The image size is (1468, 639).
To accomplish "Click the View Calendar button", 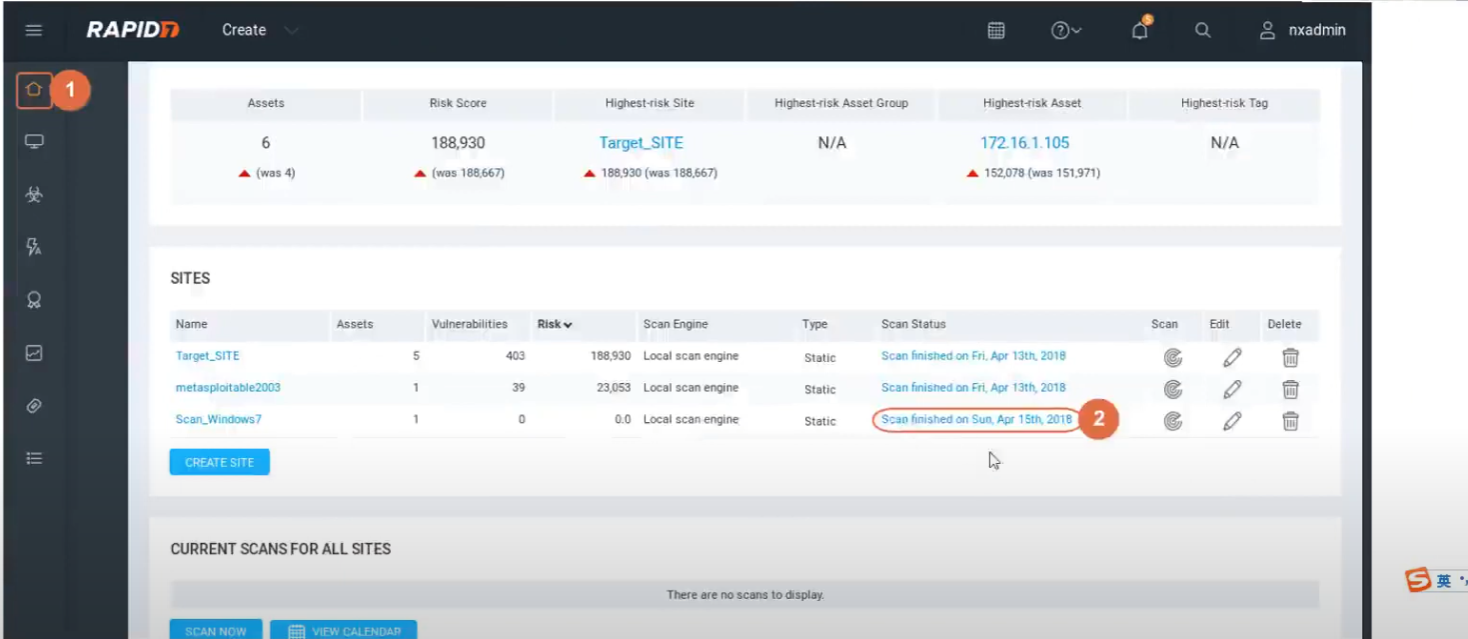I will click(x=344, y=630).
